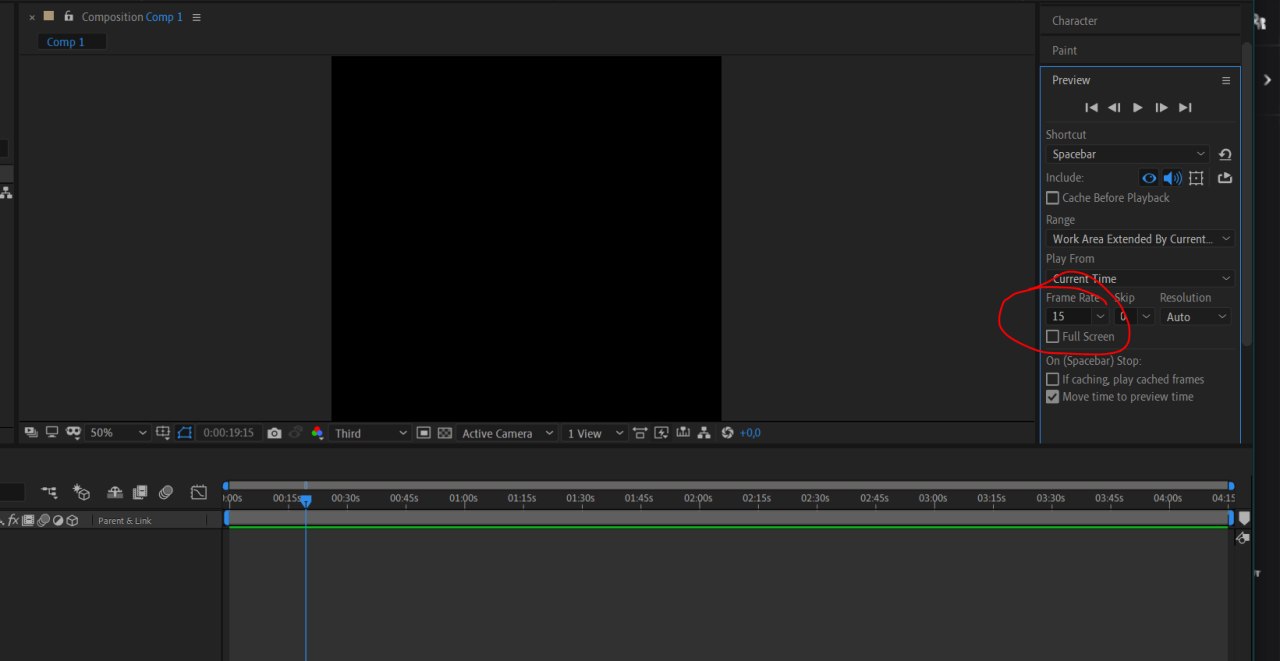Click the work area end handle

point(1231,518)
